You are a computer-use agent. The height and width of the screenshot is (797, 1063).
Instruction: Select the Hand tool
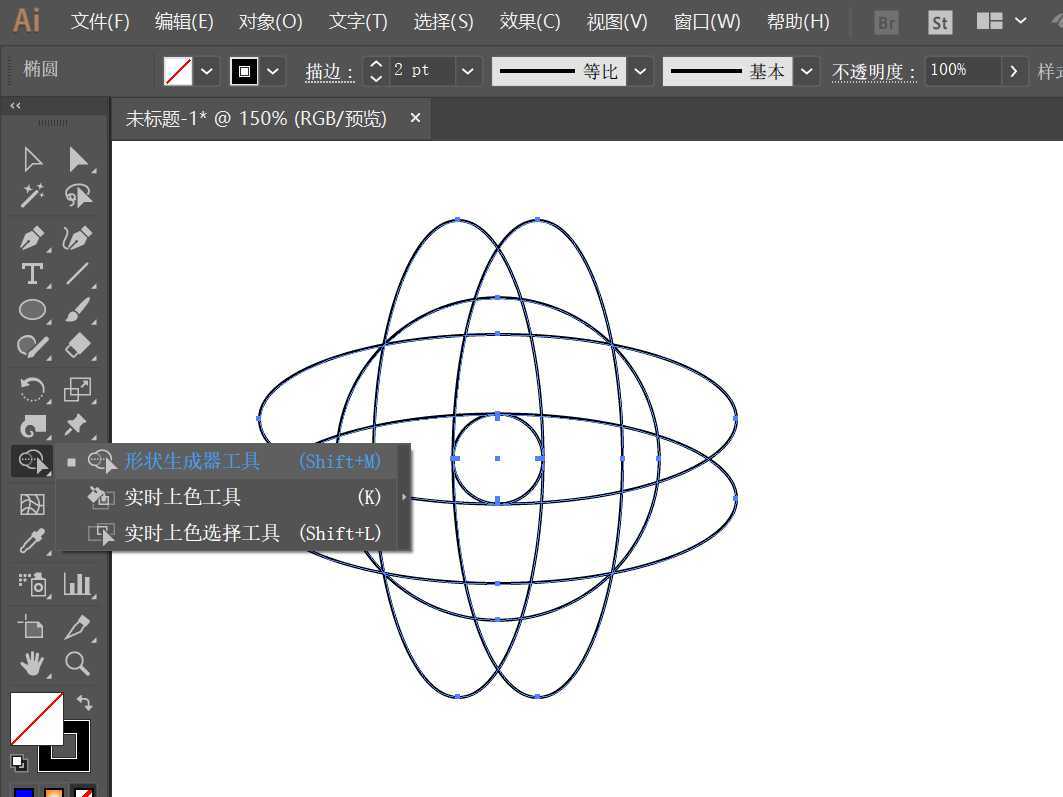click(31, 663)
